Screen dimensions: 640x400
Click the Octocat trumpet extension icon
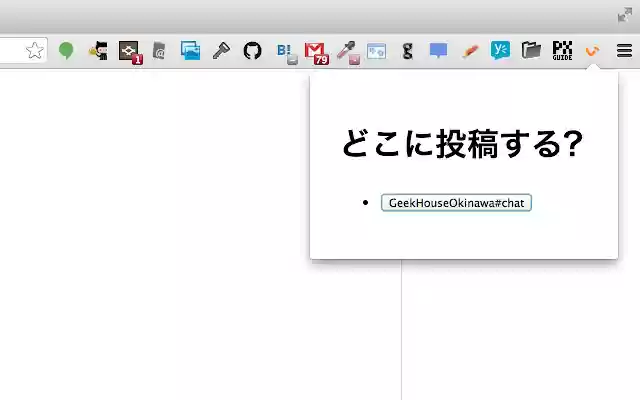point(98,51)
